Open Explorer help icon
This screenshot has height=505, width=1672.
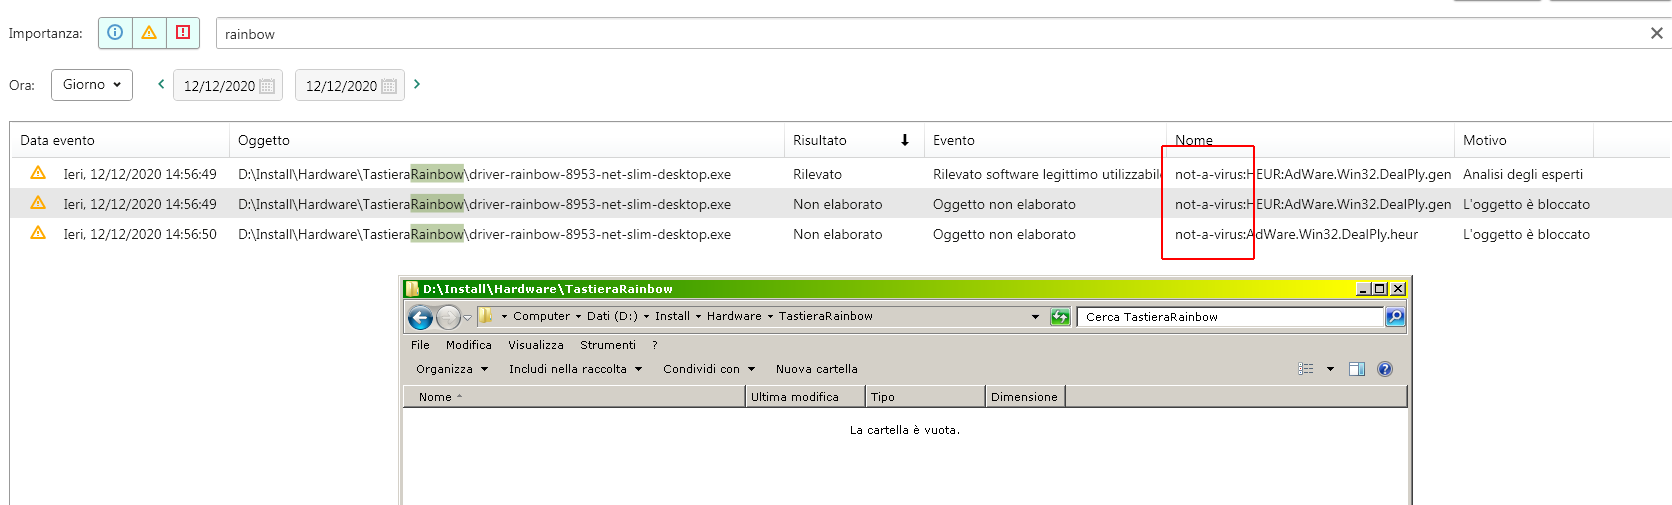click(1385, 369)
